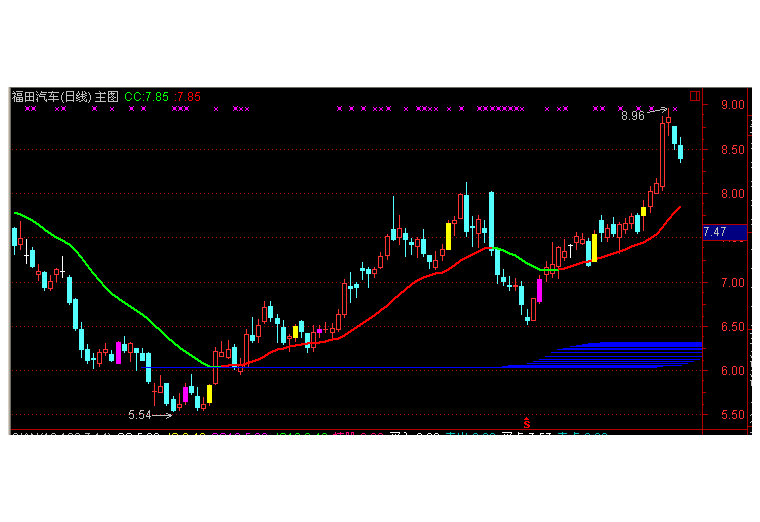Click the 福田汽车(日线) chart title
This screenshot has height=522, width=760.
pyautogui.click(x=51, y=97)
